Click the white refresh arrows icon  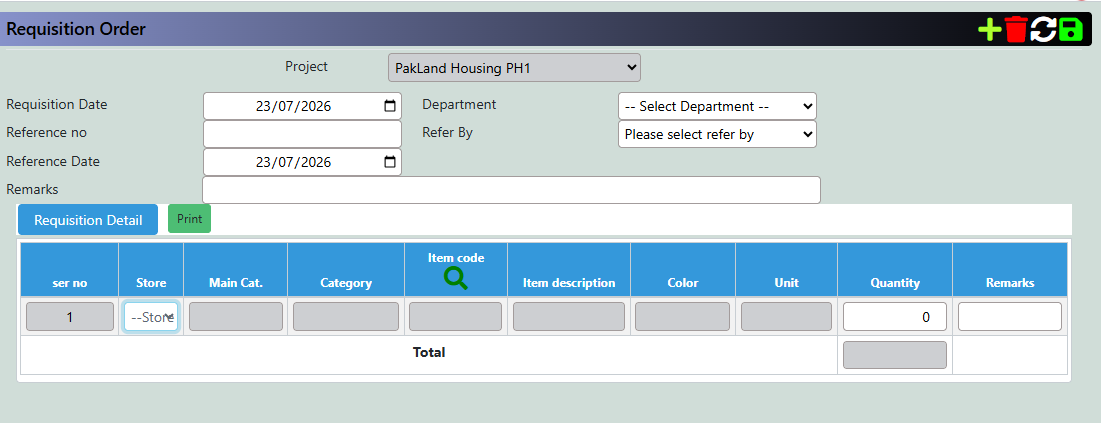tap(1043, 30)
